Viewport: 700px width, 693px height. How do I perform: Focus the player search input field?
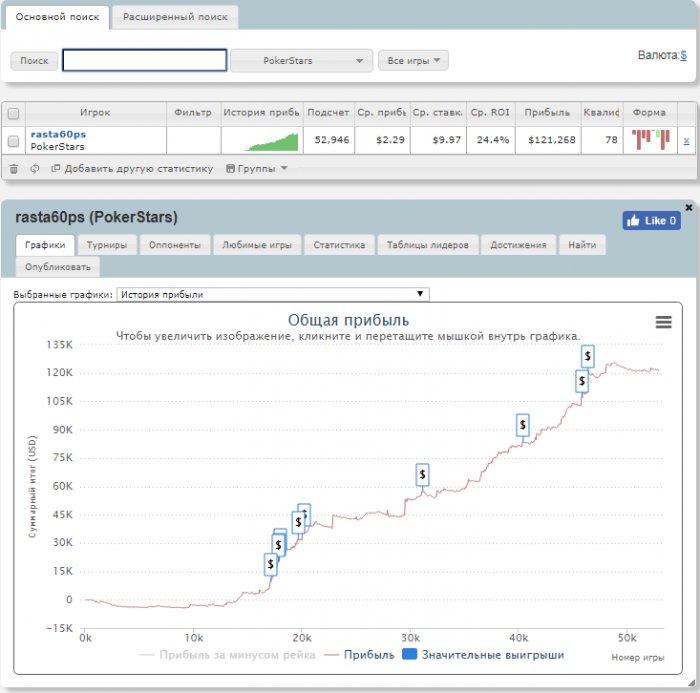[x=145, y=60]
